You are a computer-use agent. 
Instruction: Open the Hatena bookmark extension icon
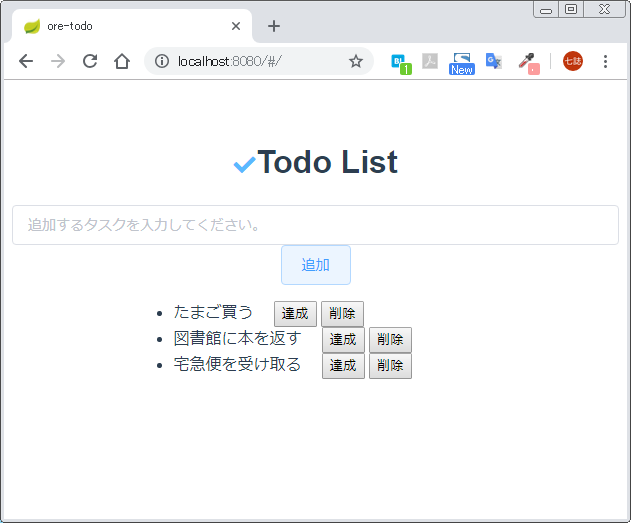tap(401, 64)
